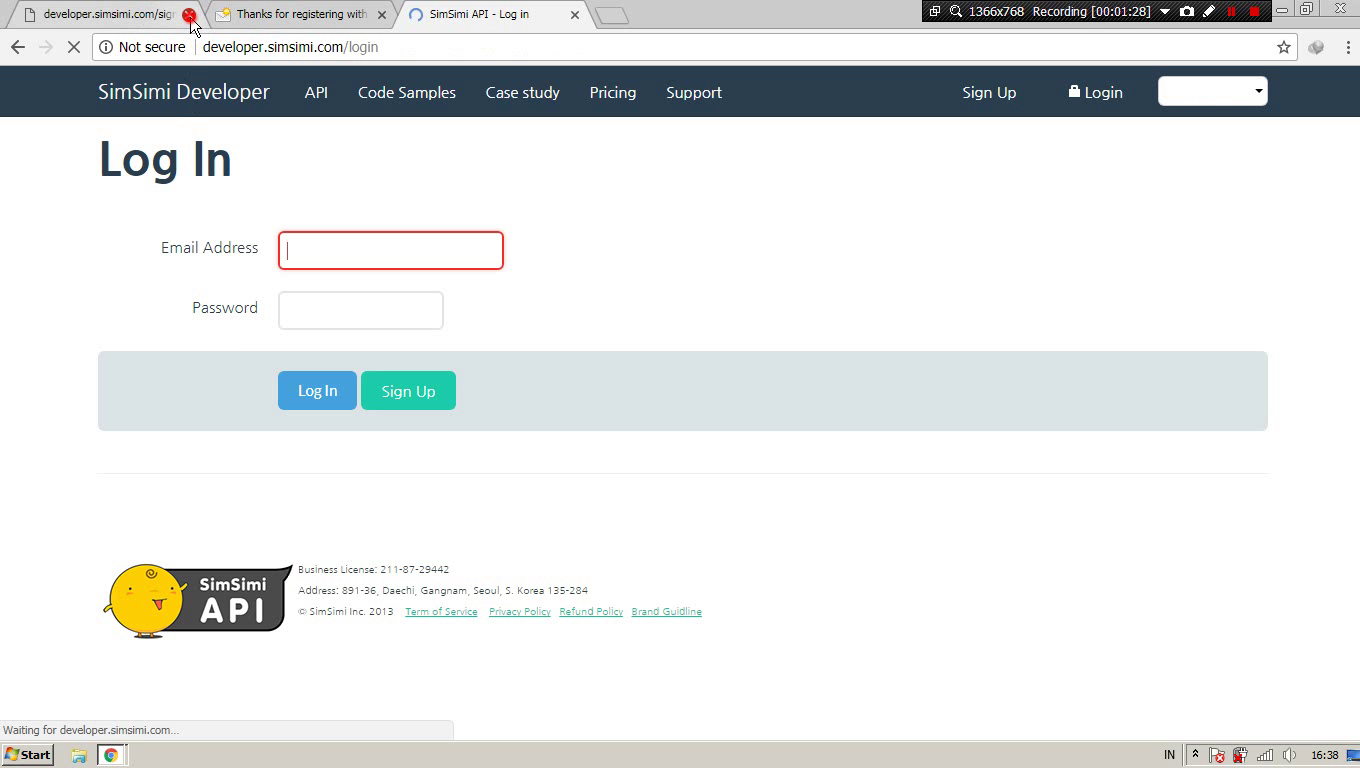Image resolution: width=1360 pixels, height=768 pixels.
Task: Bookmark this page with the star icon
Action: click(x=1284, y=47)
